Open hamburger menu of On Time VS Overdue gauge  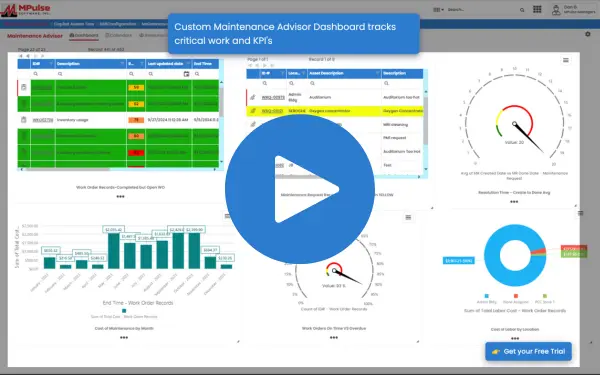408,217
